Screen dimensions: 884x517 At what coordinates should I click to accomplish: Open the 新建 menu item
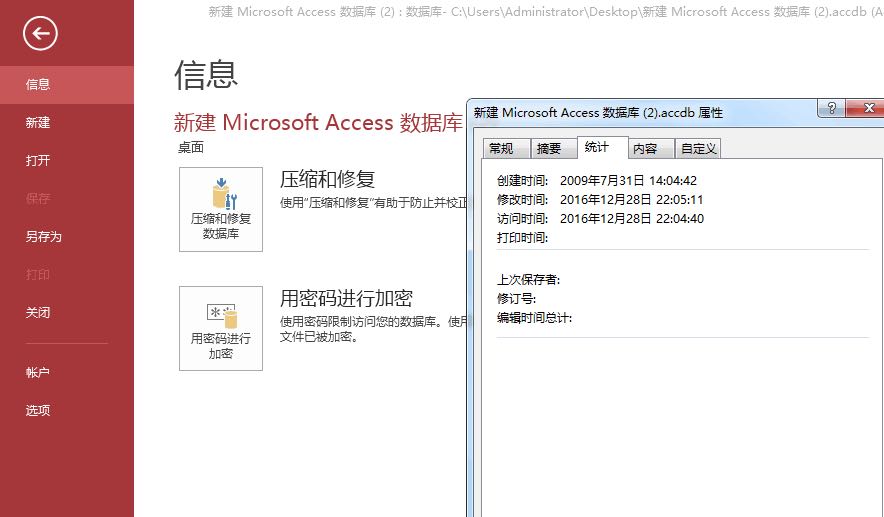coord(67,122)
